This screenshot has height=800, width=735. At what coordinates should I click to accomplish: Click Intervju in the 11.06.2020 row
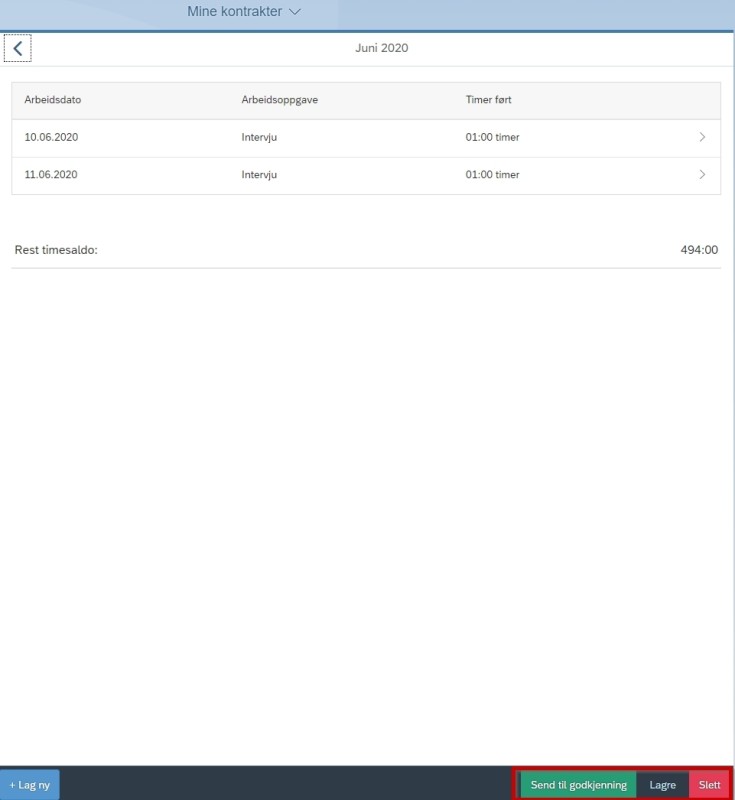[259, 174]
